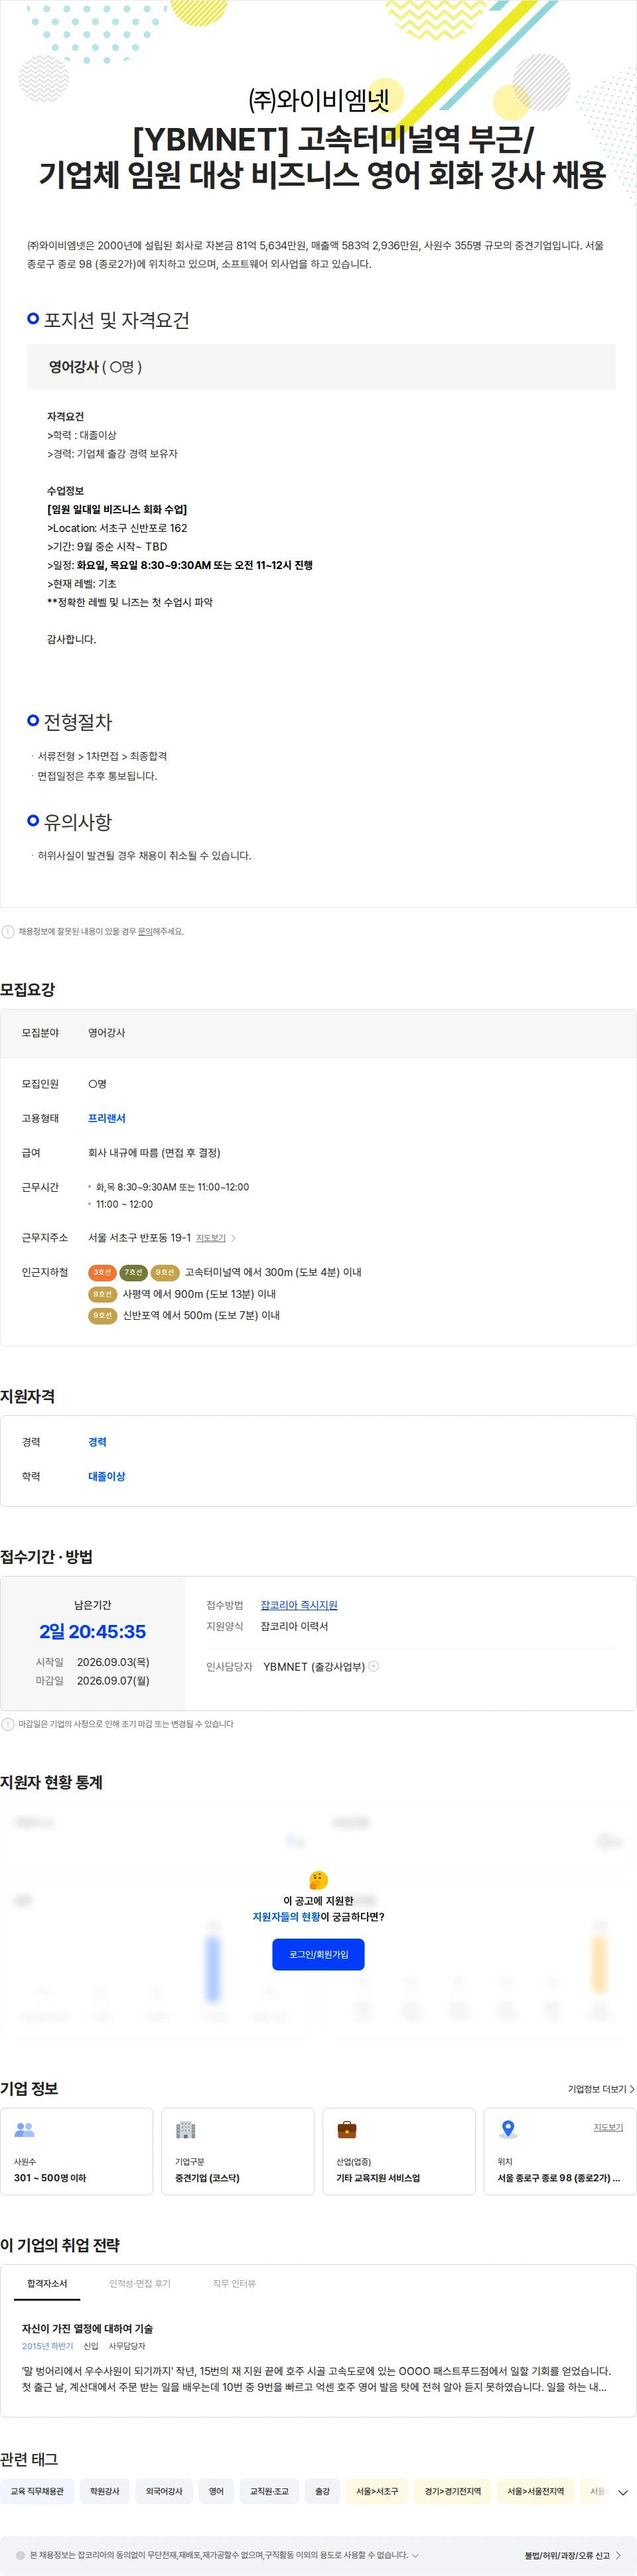This screenshot has height=2576, width=637.
Task: Click the 서울>서울전지역 tag
Action: [x=536, y=2491]
